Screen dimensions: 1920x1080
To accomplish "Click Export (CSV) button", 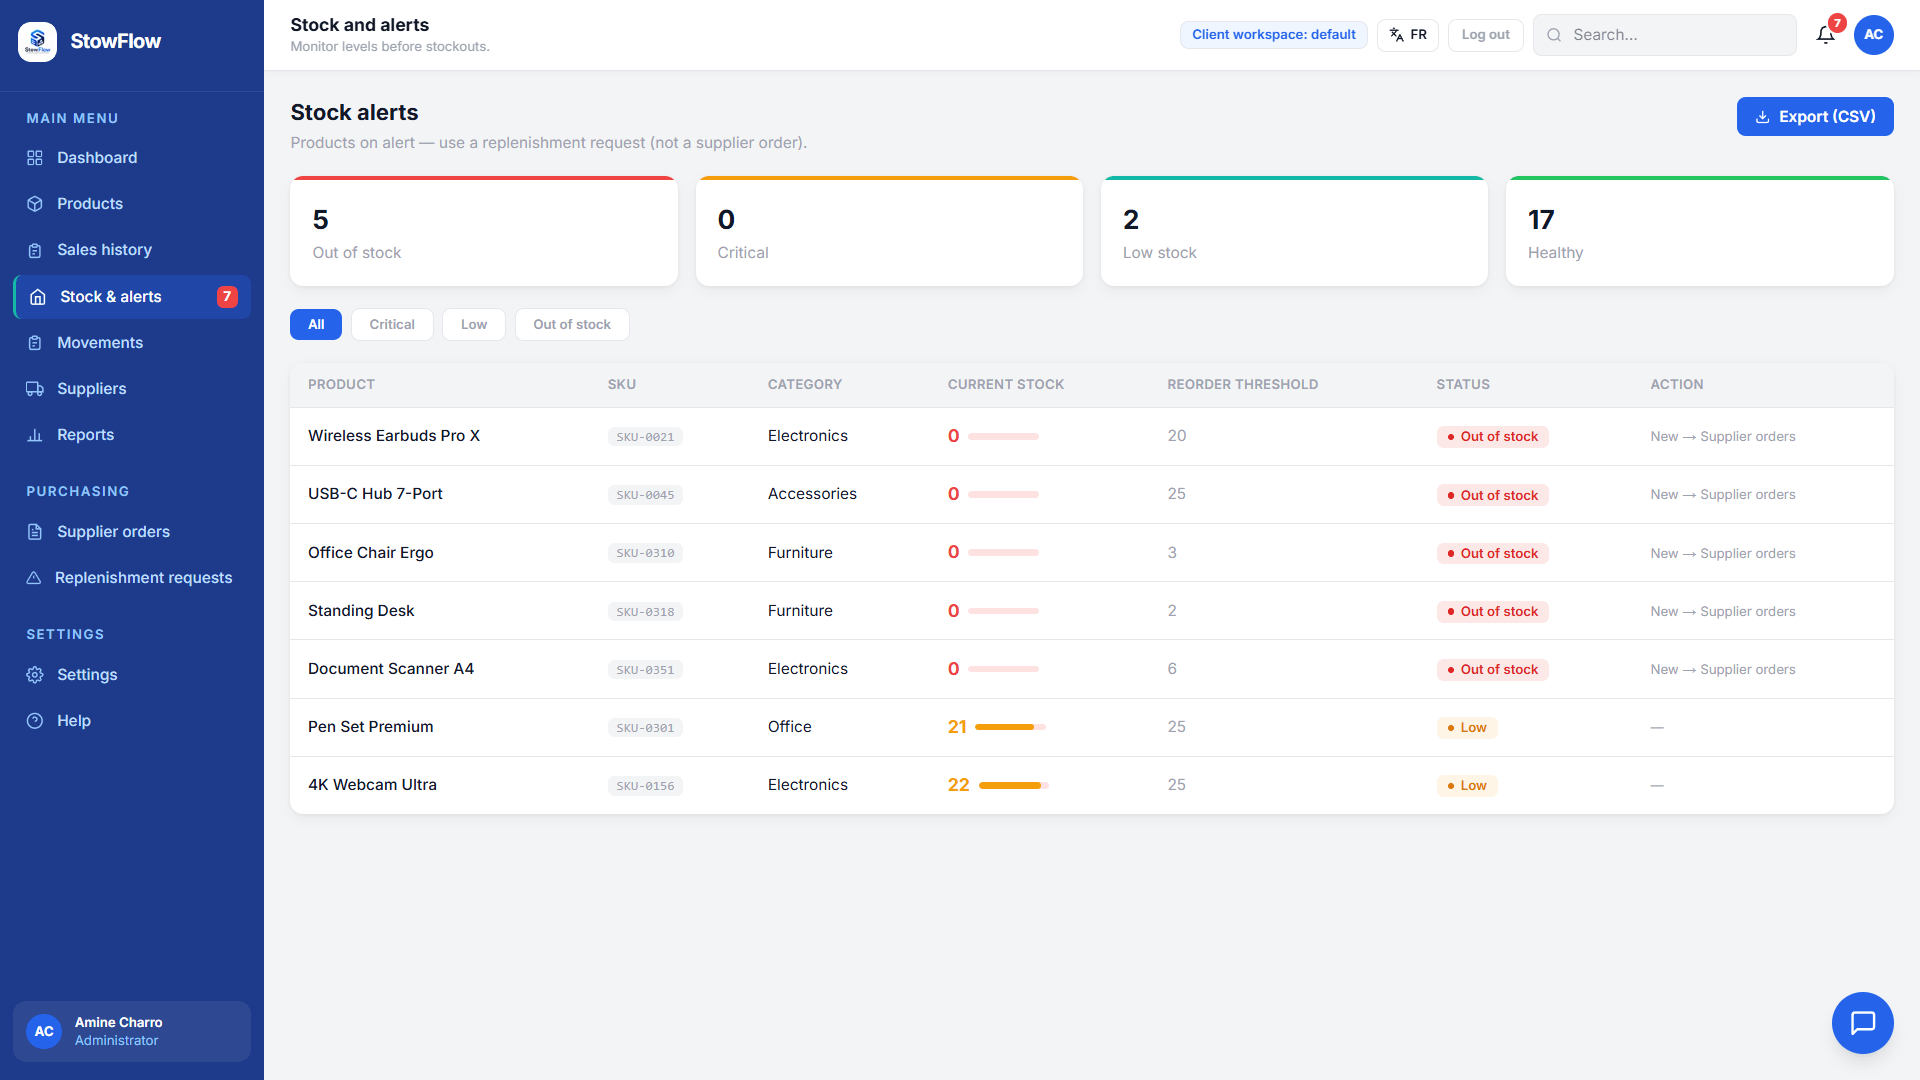I will [1815, 117].
